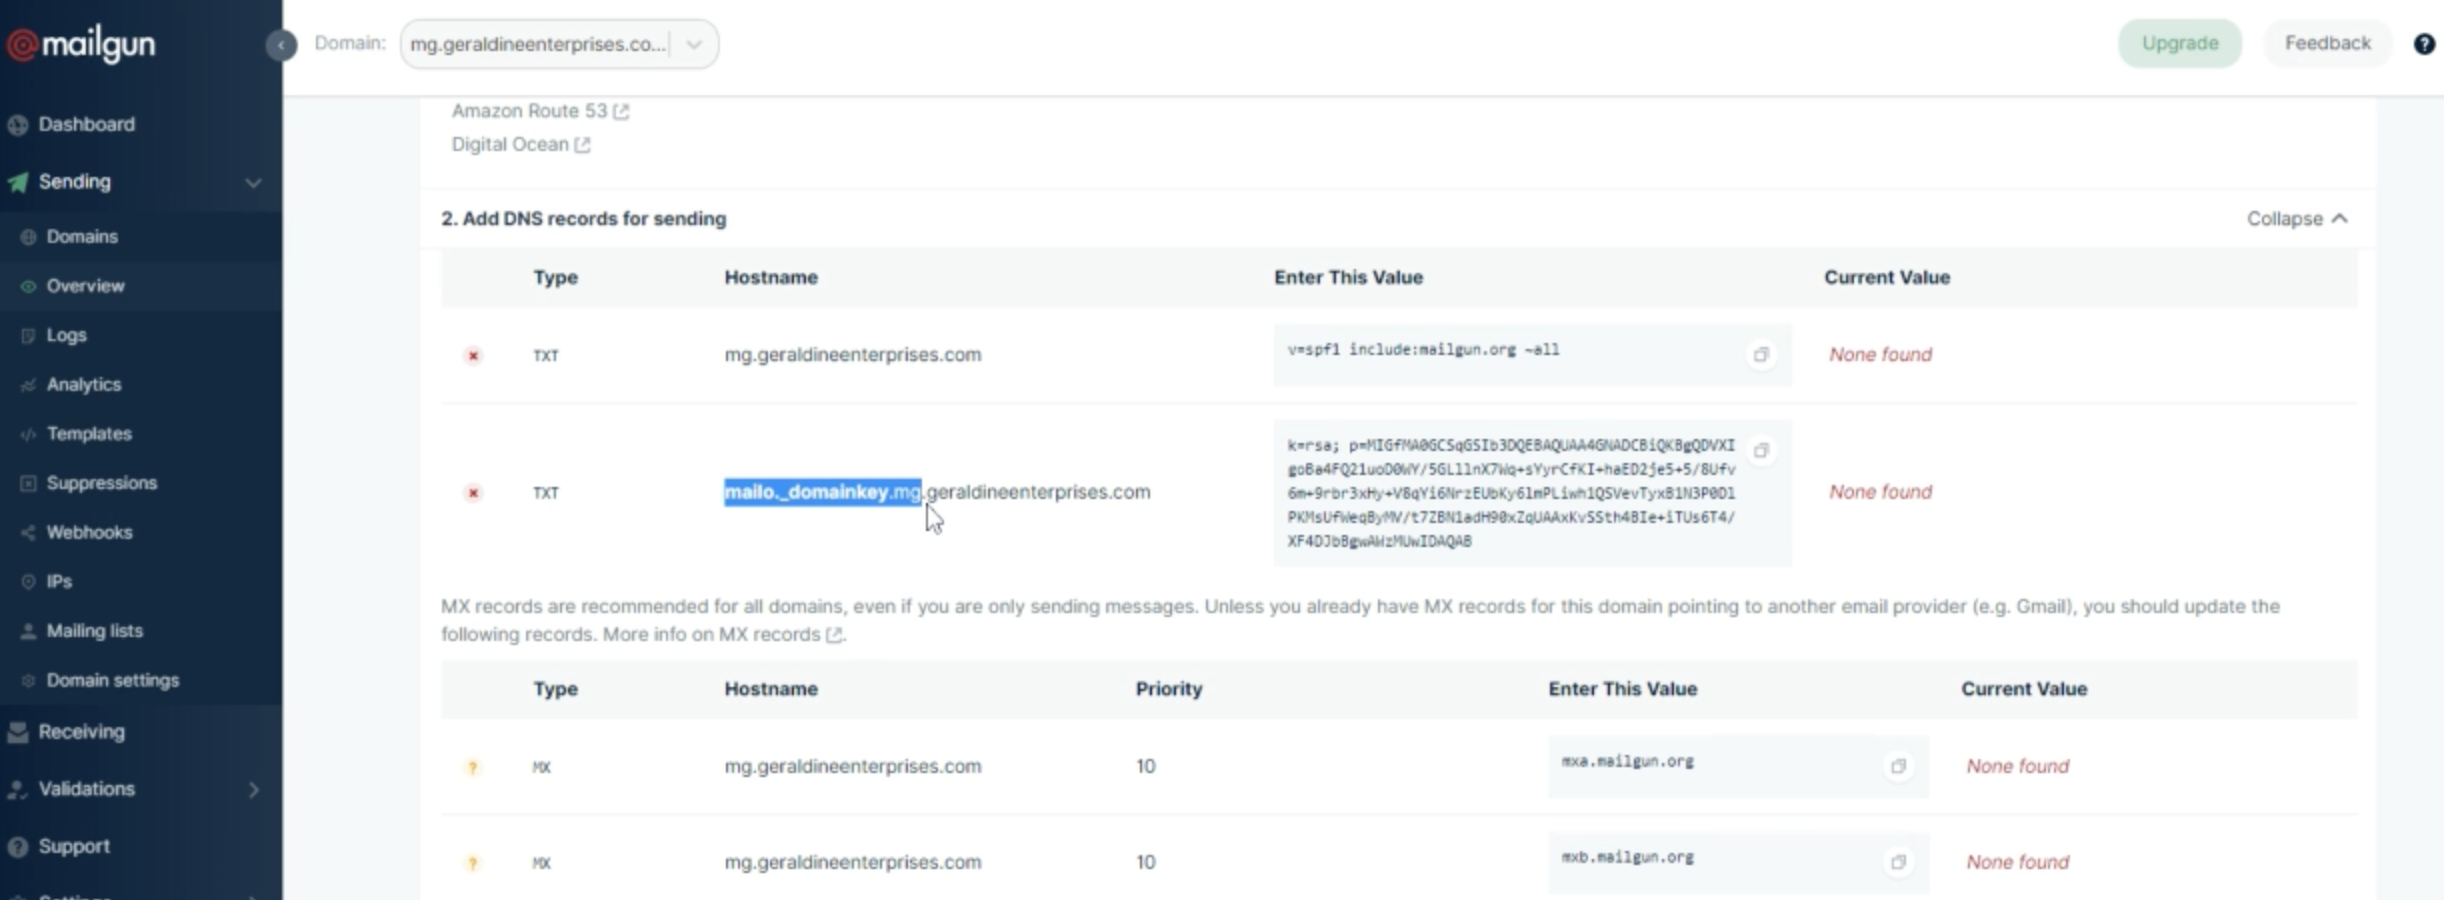Click the Mailgun logo
The image size is (2444, 900).
coord(80,43)
